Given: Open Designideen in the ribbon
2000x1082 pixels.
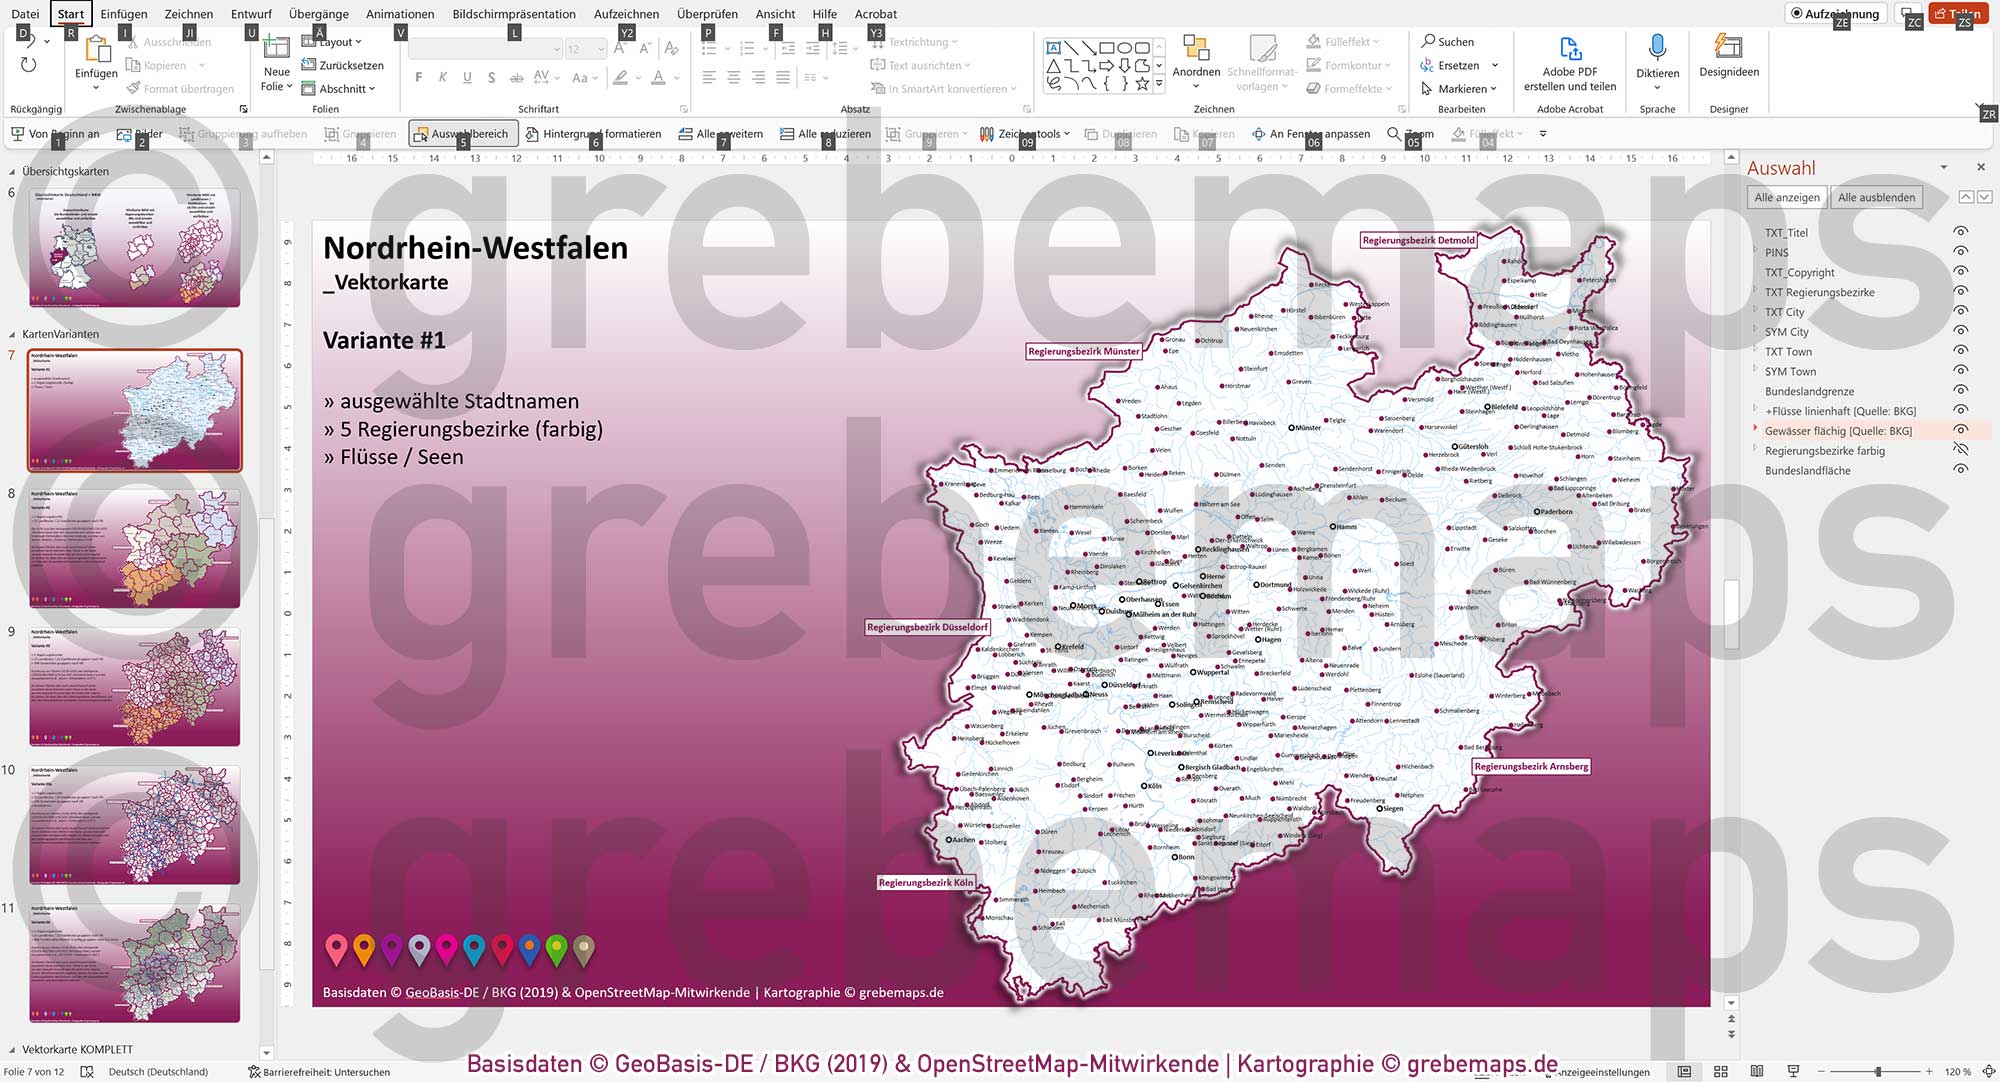Looking at the screenshot, I should 1728,62.
